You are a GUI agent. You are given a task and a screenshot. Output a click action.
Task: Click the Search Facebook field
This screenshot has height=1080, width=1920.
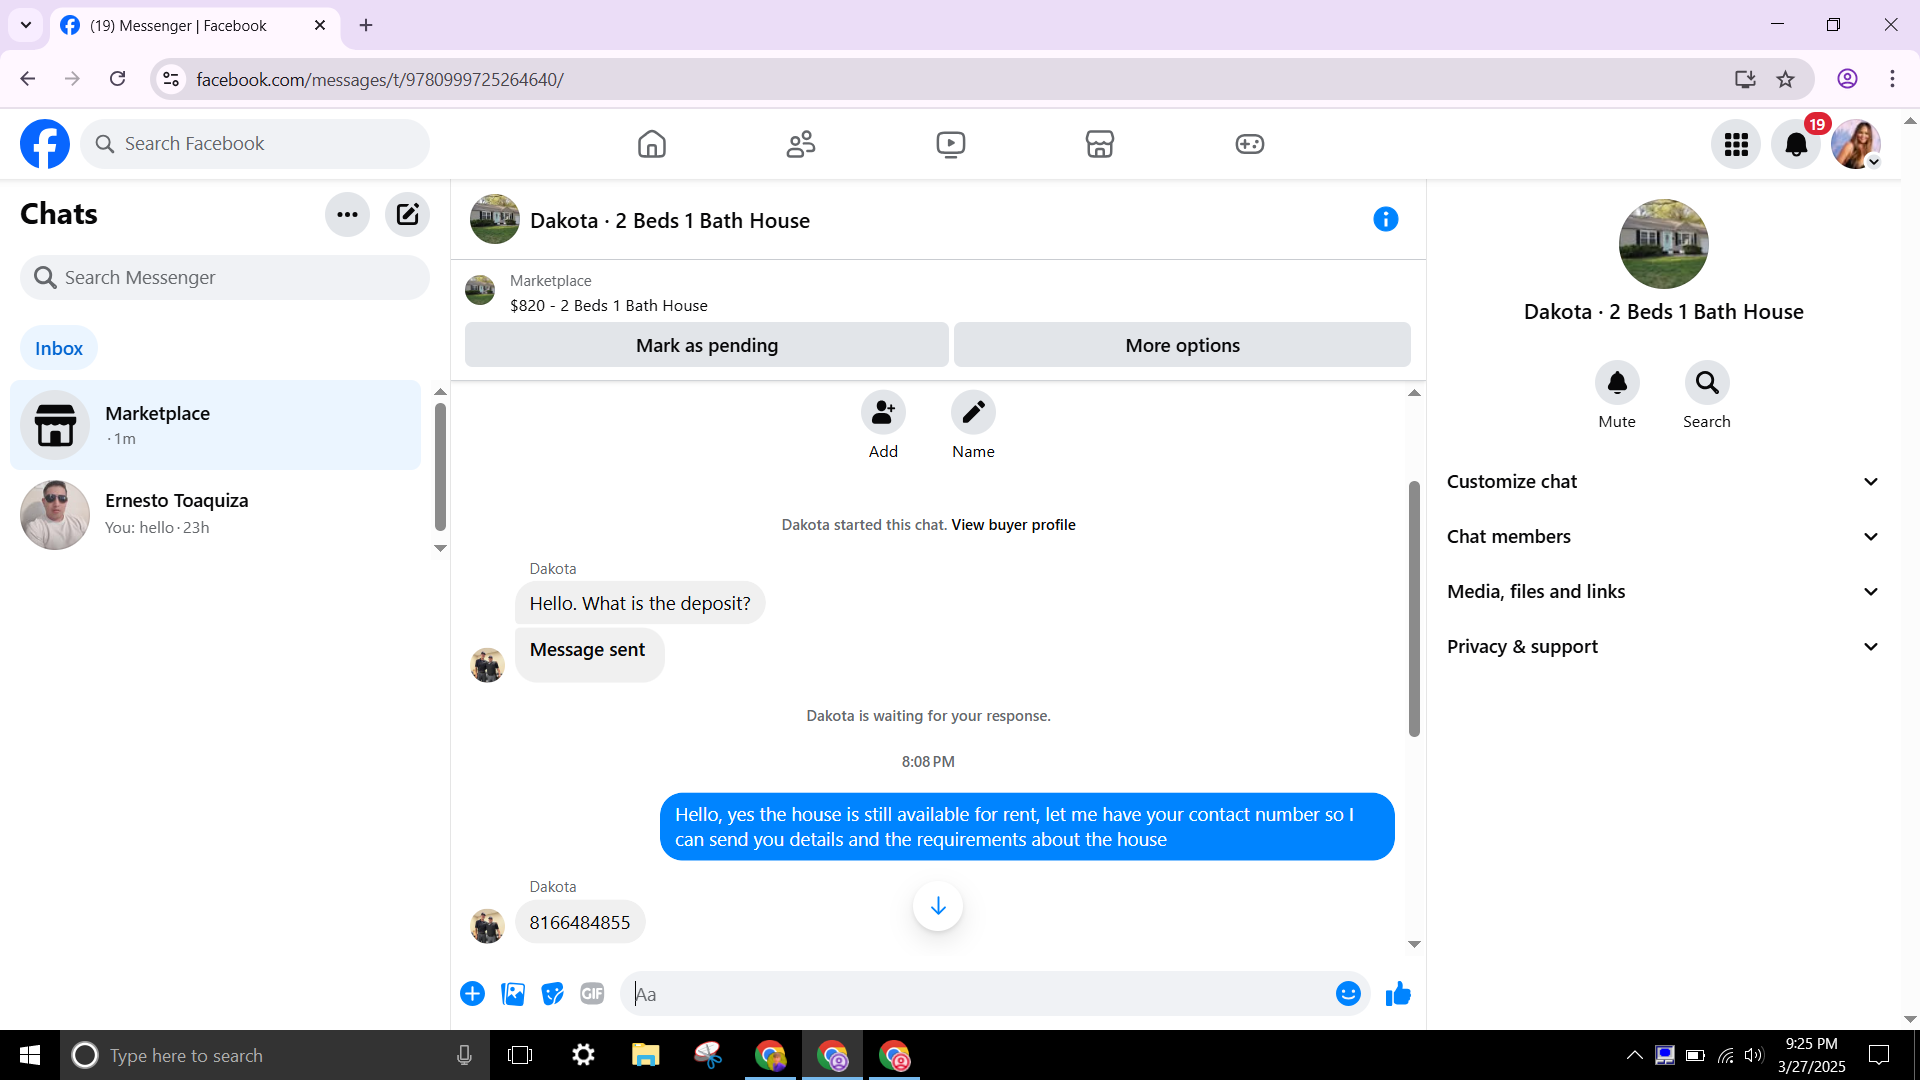tap(255, 144)
